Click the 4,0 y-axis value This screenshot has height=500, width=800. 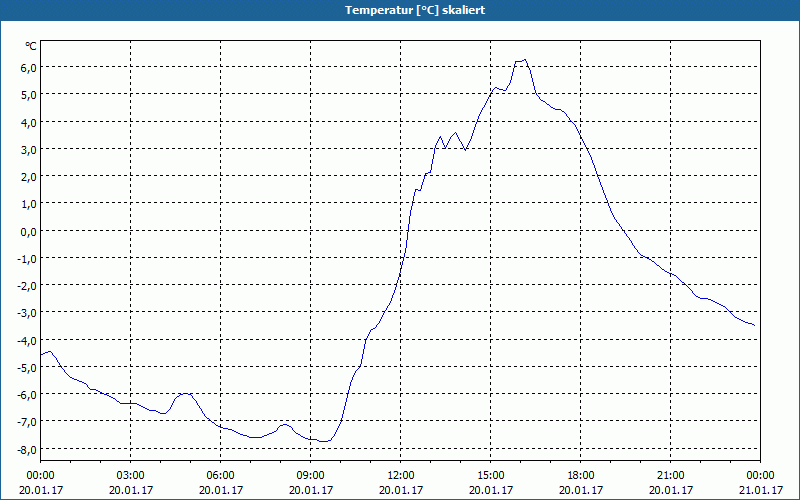pos(29,122)
